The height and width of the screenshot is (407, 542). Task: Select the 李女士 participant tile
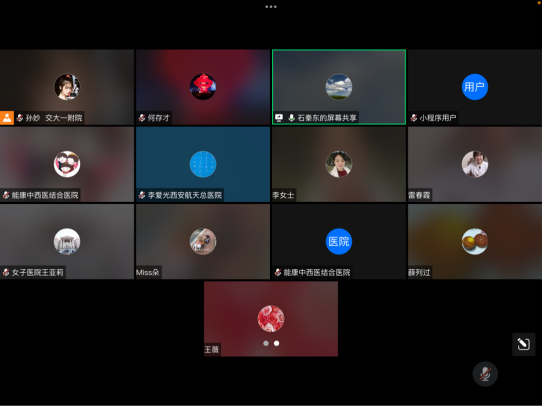pos(339,164)
